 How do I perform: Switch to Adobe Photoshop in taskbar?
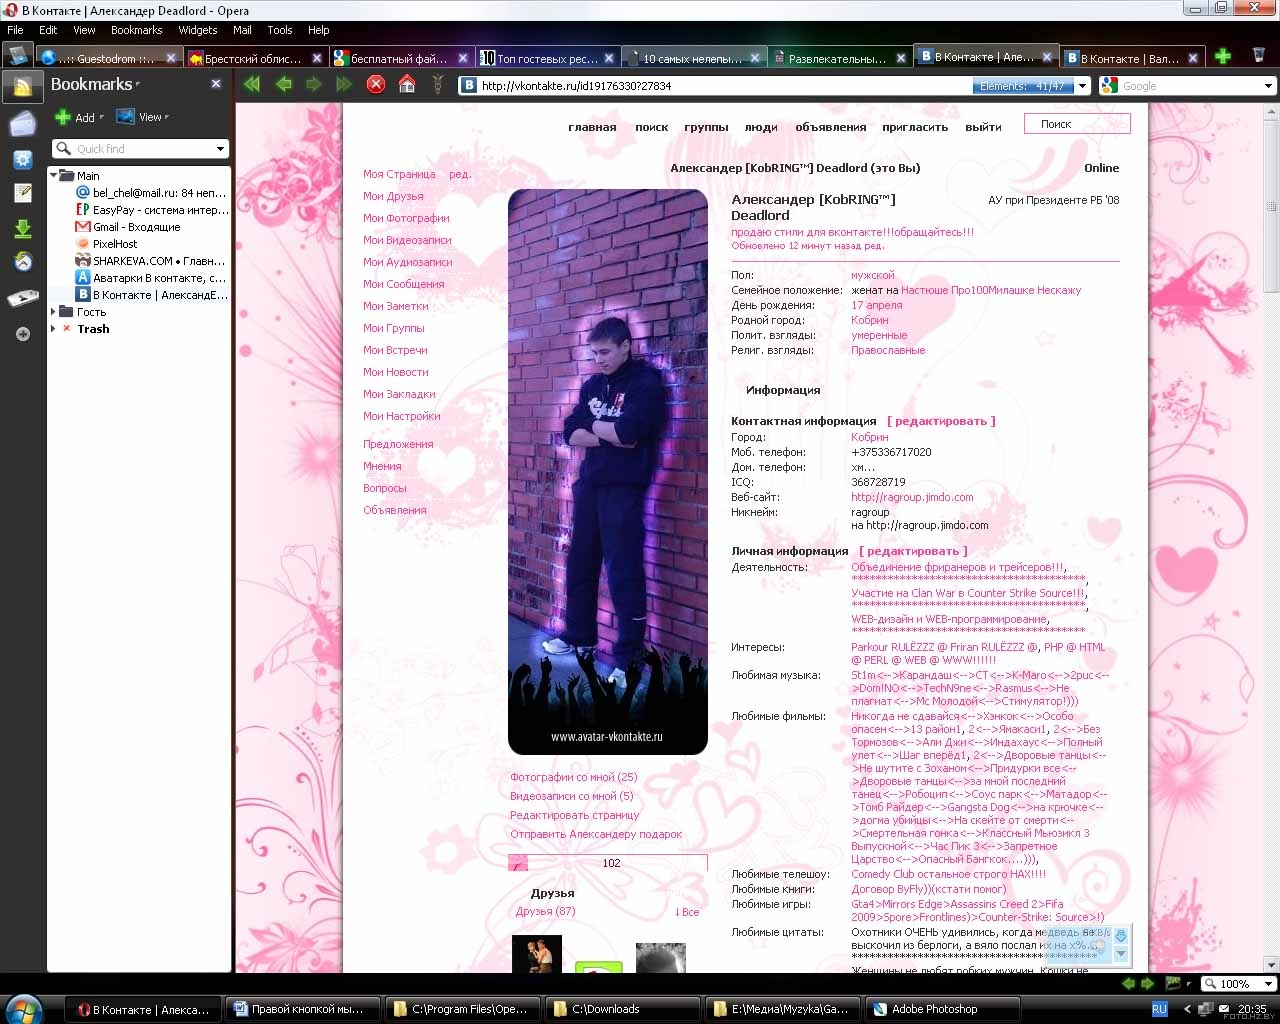(x=941, y=1009)
